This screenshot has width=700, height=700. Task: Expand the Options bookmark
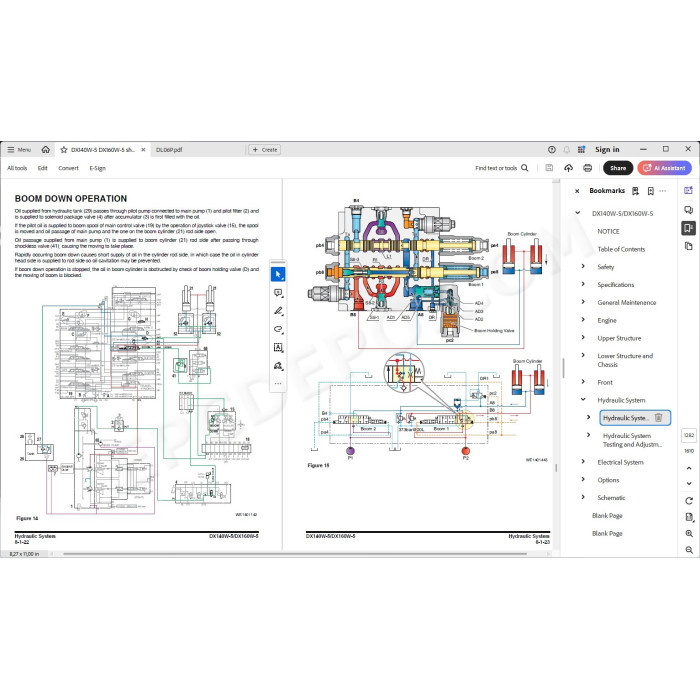[583, 479]
